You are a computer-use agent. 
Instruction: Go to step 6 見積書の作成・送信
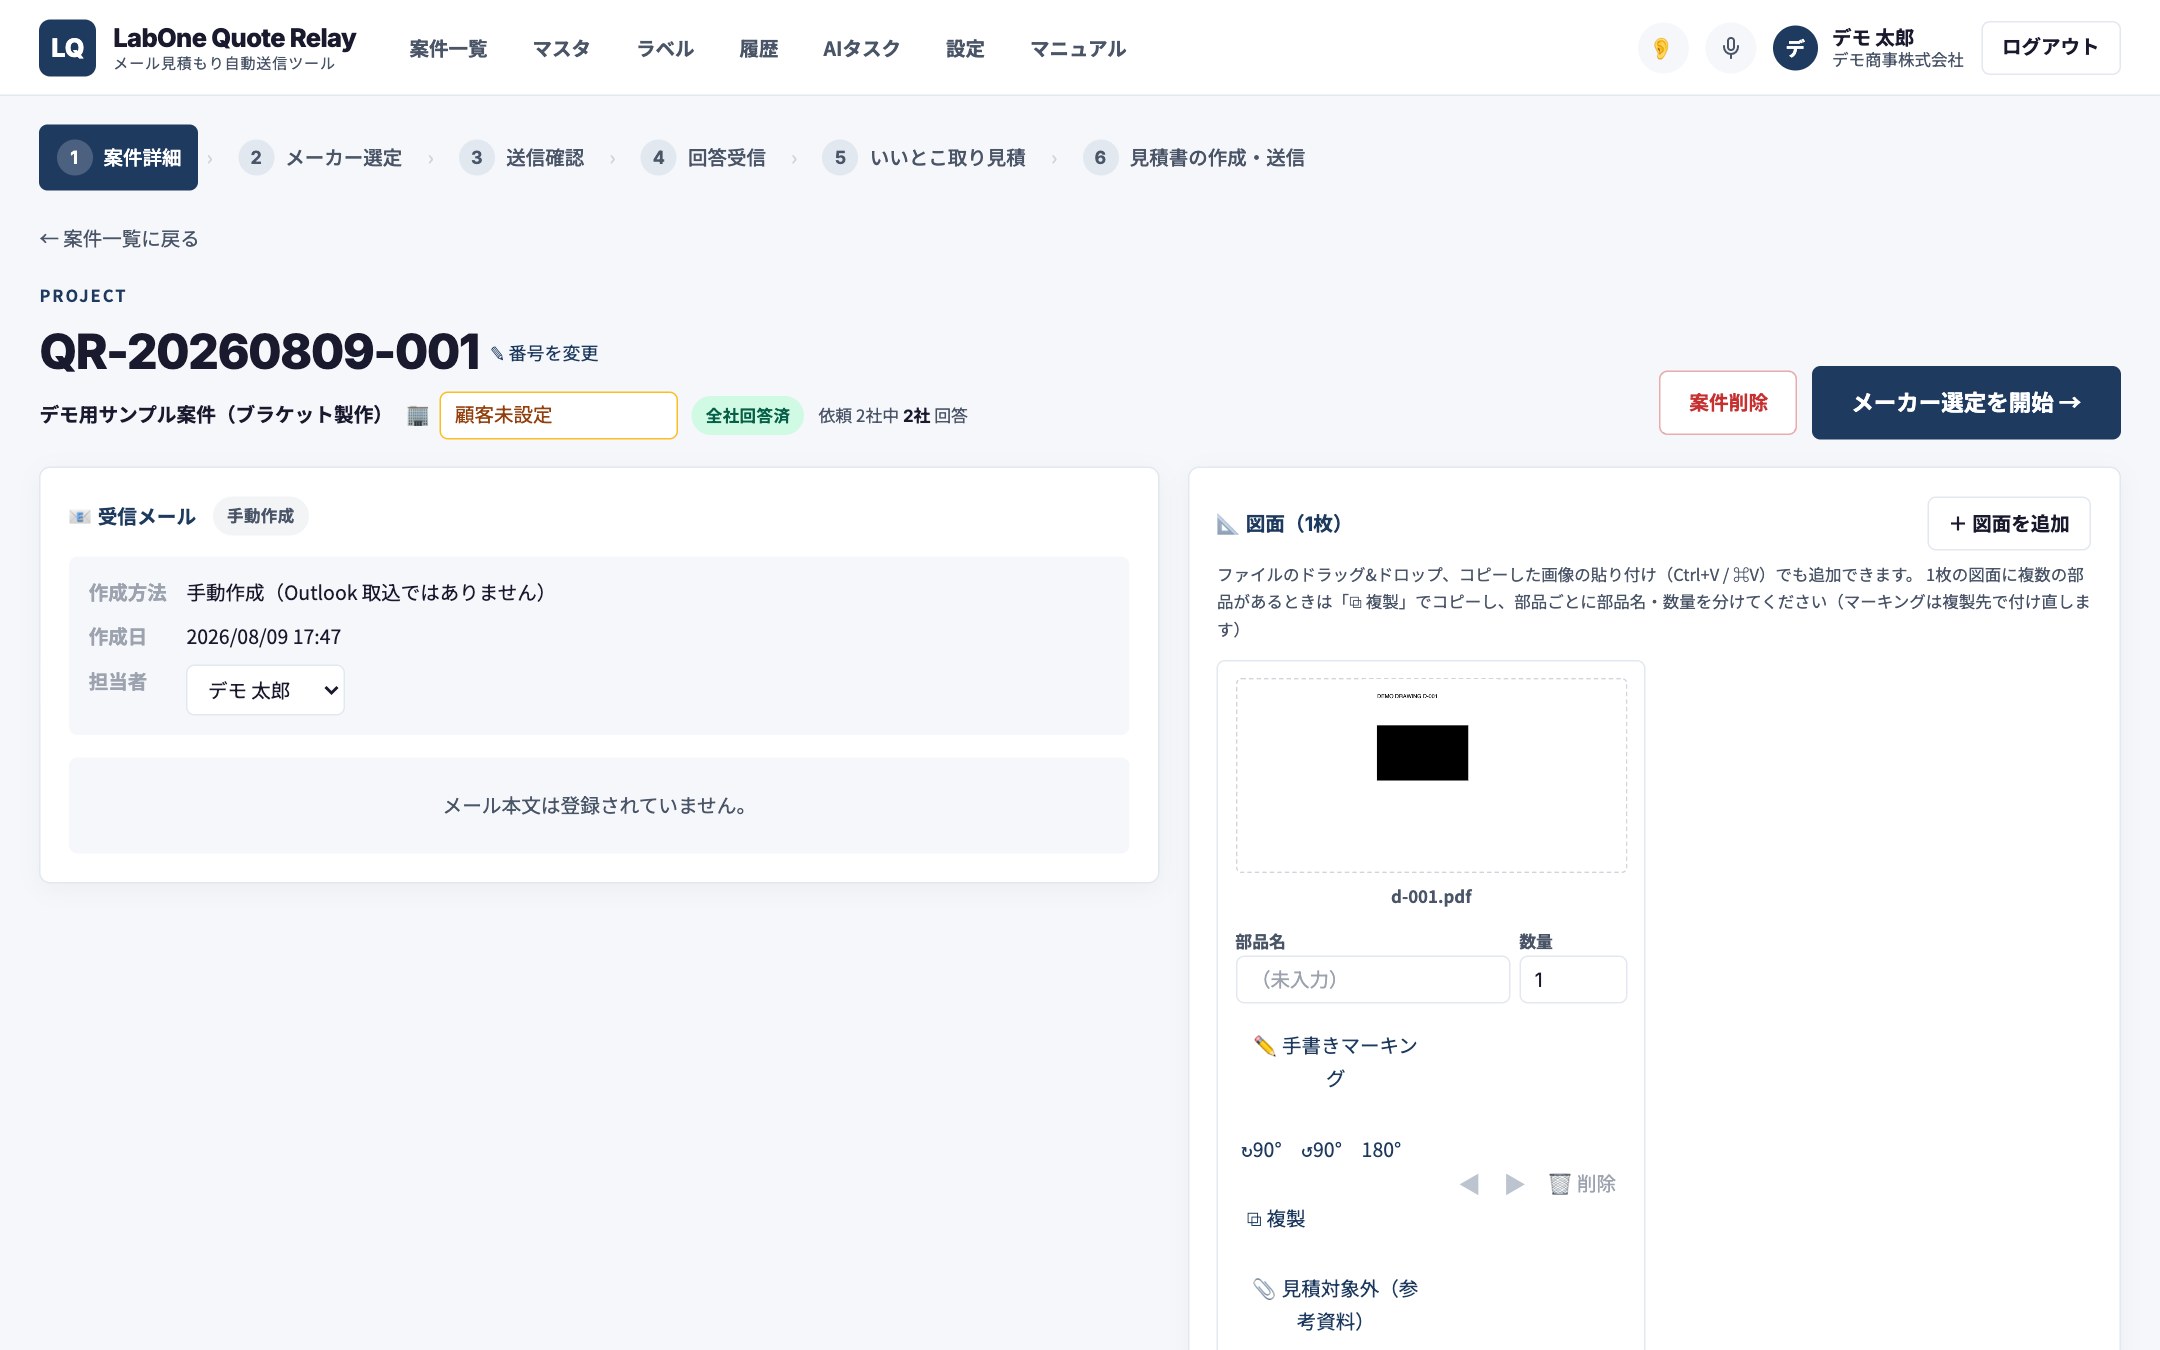point(1194,157)
